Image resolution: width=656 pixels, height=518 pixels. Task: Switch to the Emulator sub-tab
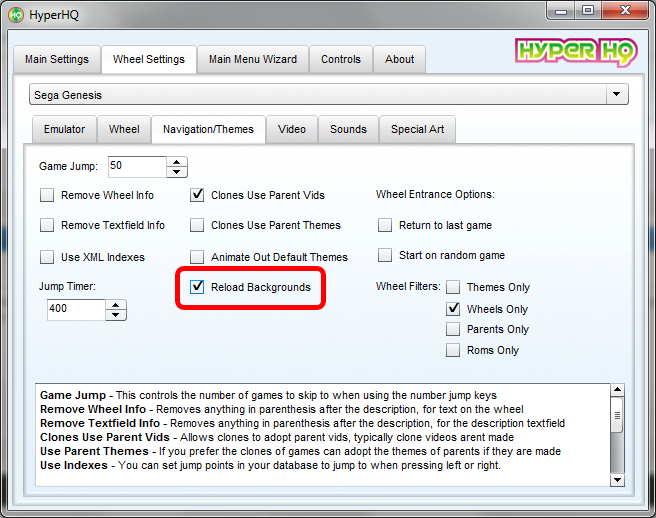pyautogui.click(x=64, y=129)
